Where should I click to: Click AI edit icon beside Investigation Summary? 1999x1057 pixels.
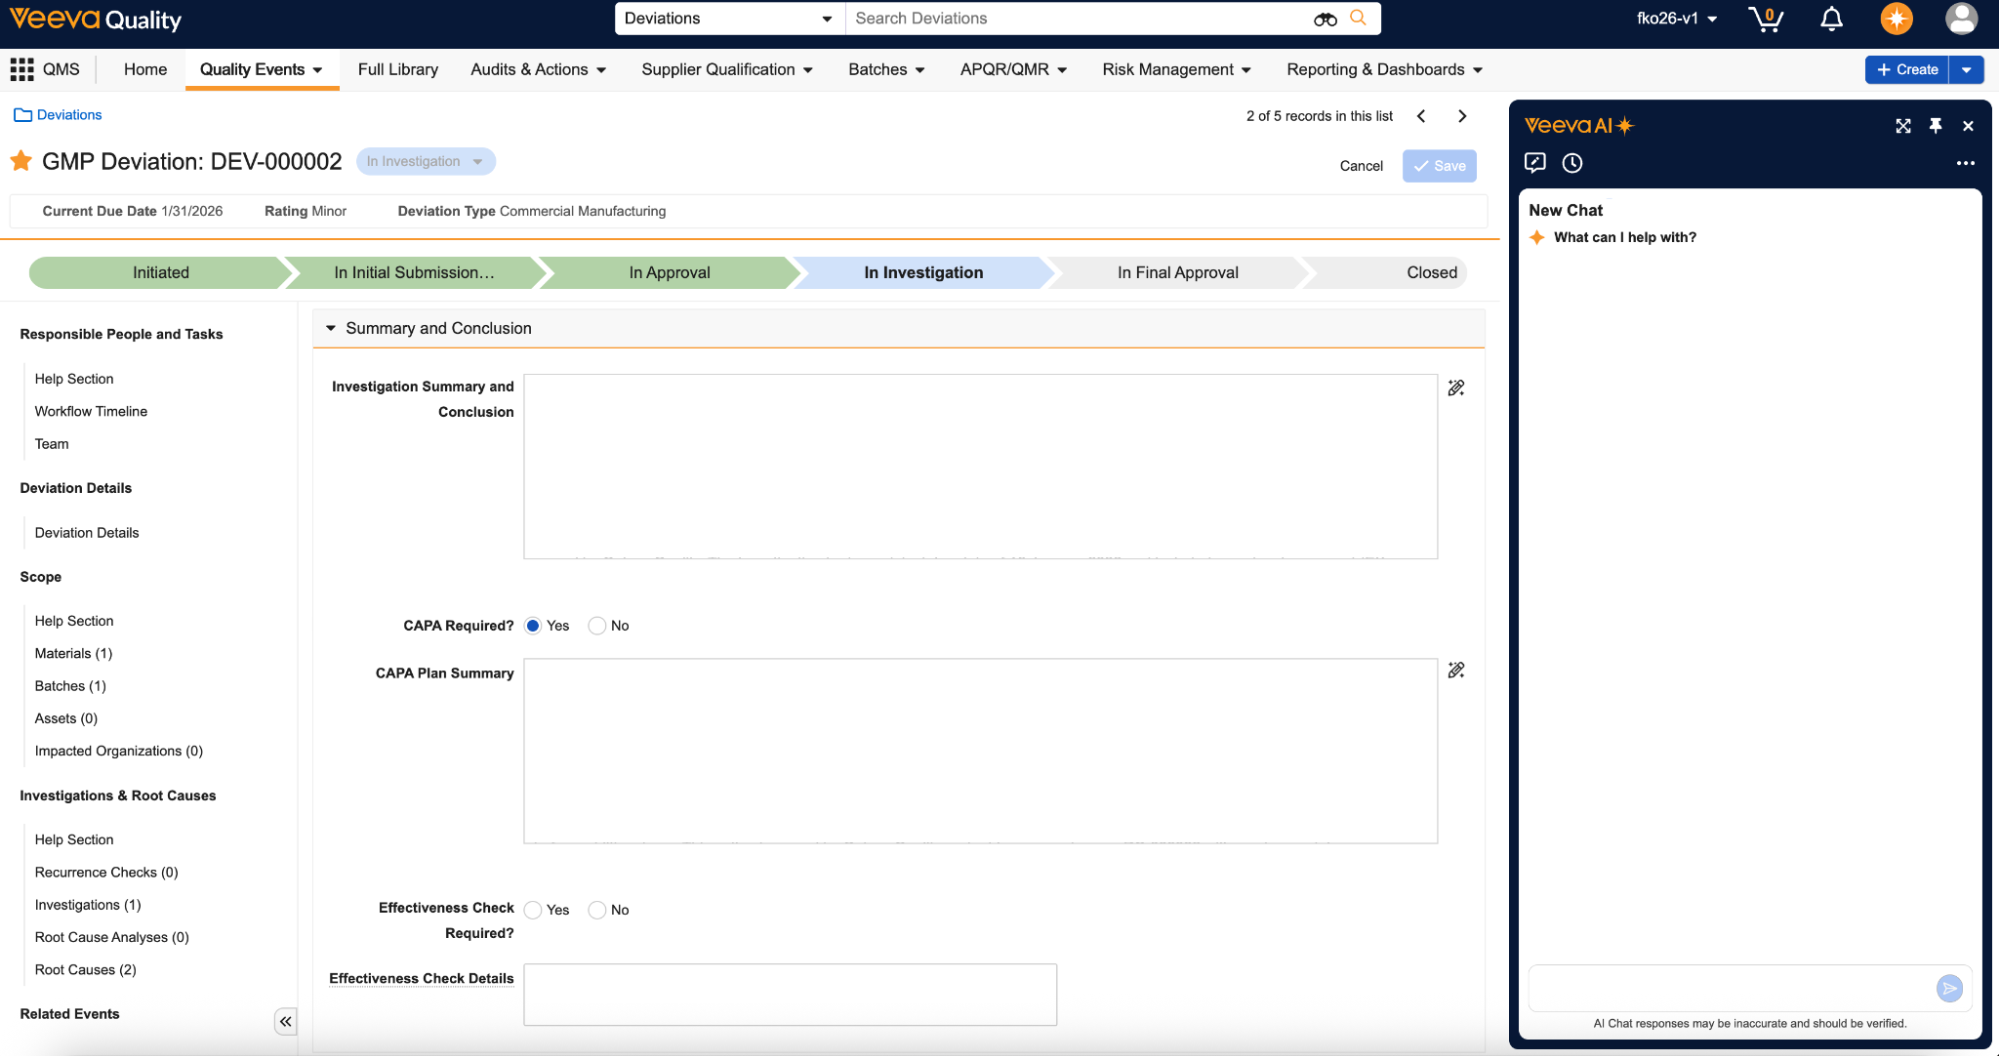[x=1456, y=388]
